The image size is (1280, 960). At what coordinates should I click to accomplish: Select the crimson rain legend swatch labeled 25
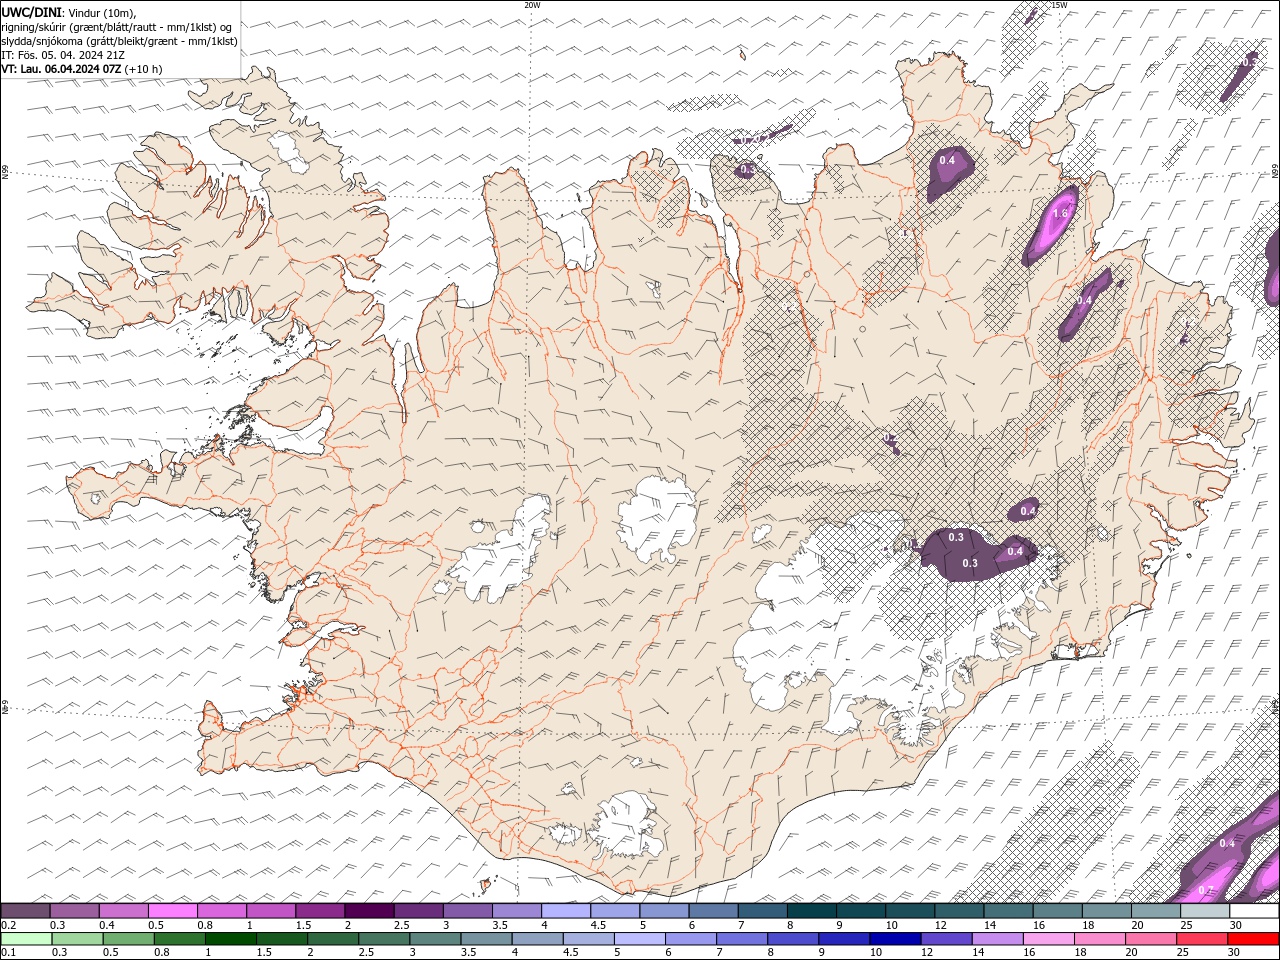tap(1201, 939)
